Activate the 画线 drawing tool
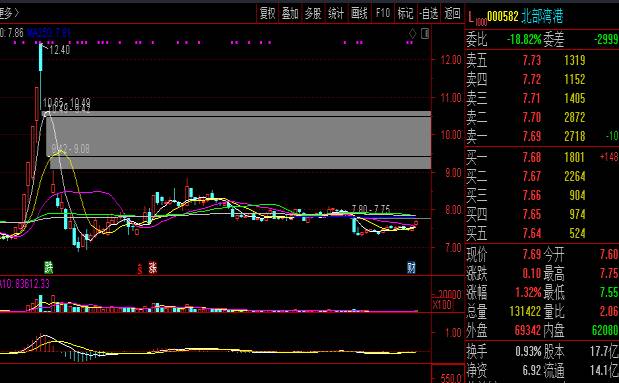Viewport: 619px width, 383px height. [x=359, y=13]
